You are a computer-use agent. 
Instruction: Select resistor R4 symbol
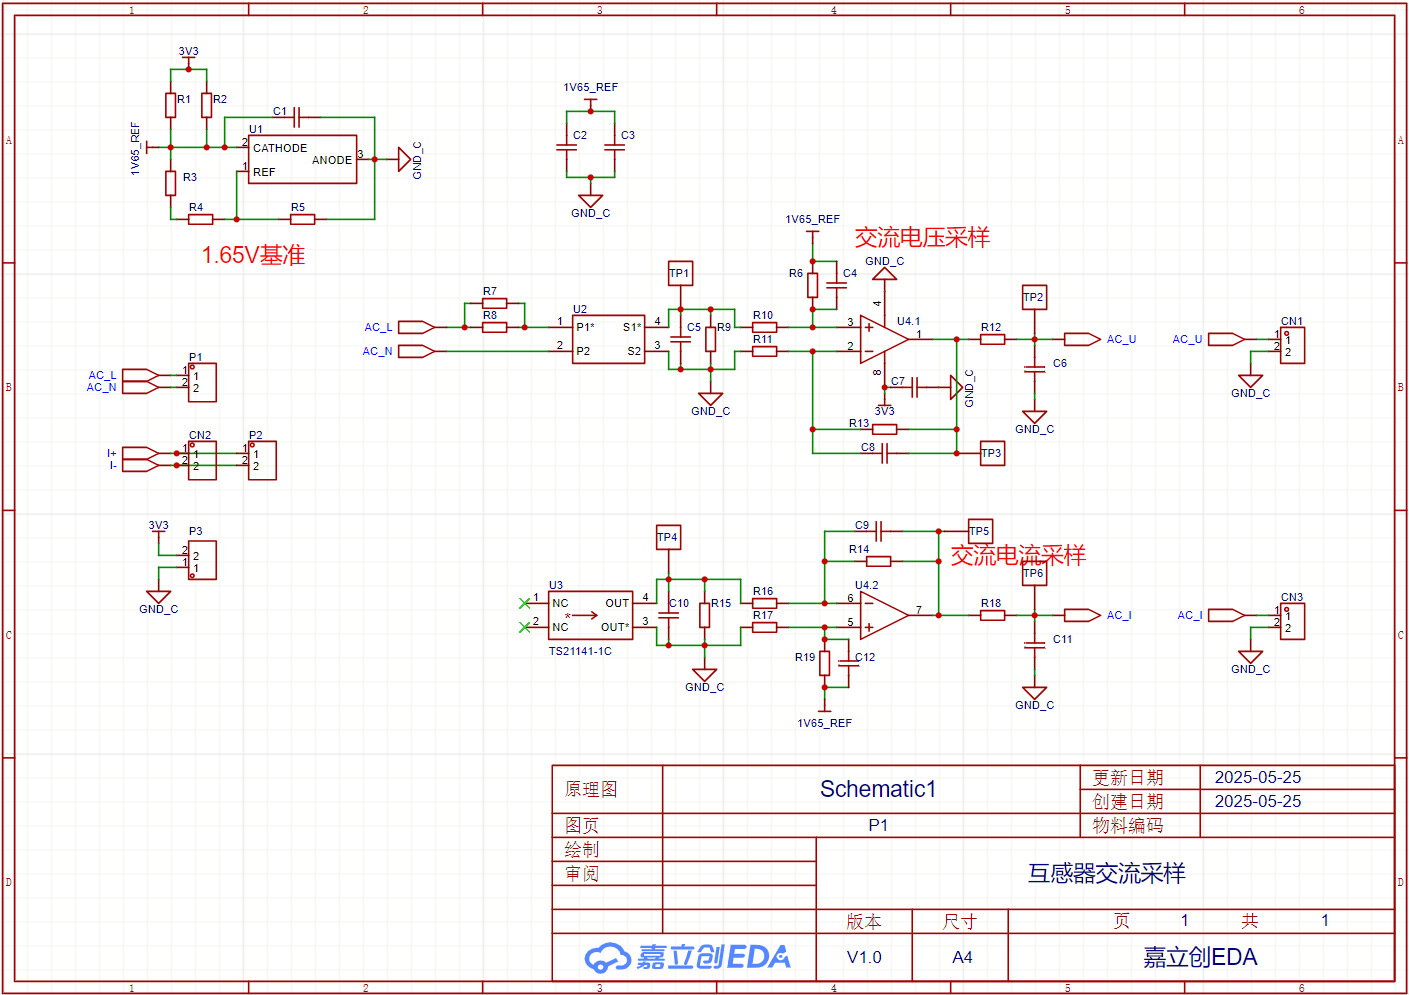tap(201, 219)
